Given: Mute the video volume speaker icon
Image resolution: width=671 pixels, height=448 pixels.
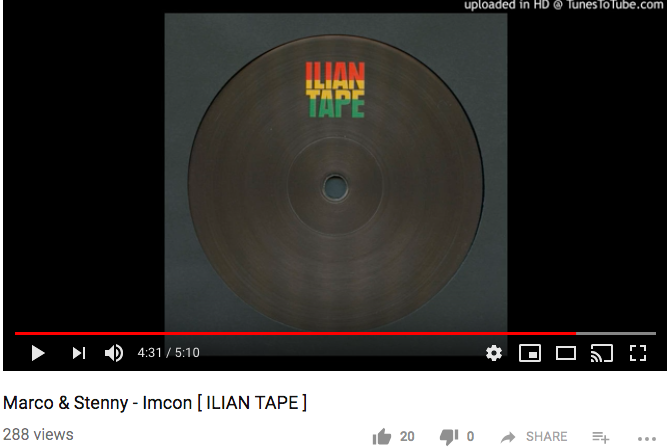Looking at the screenshot, I should [x=114, y=353].
